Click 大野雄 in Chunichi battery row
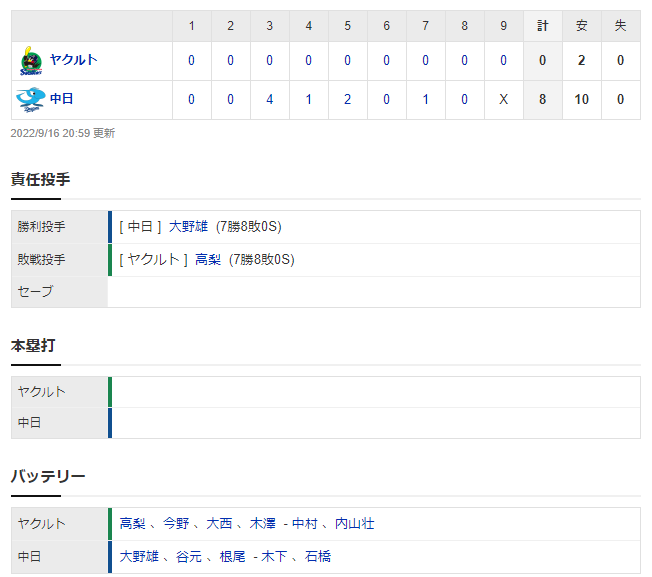652x577 pixels. coord(139,556)
